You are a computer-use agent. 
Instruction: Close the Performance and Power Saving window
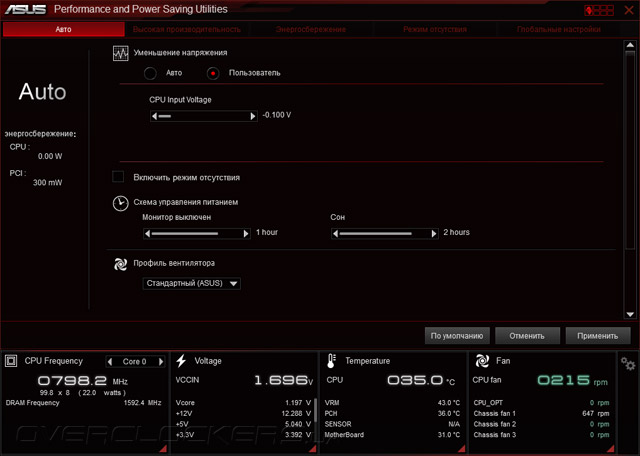tap(629, 10)
